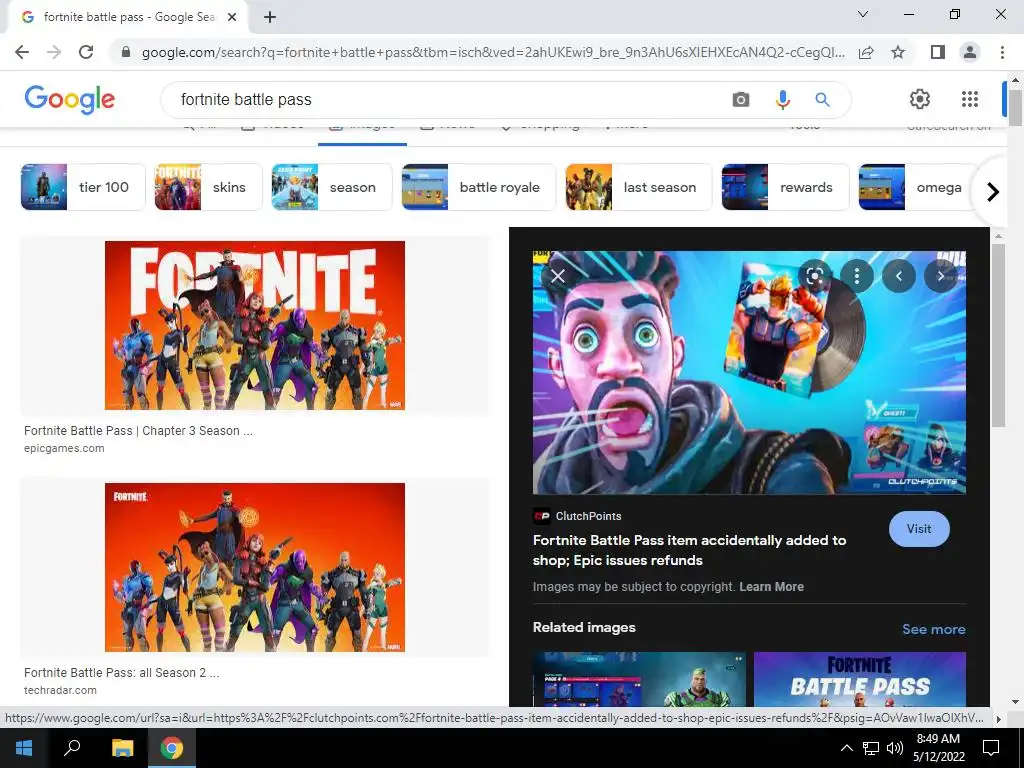Open the techradar.com Fortnite thumbnail

[x=255, y=568]
